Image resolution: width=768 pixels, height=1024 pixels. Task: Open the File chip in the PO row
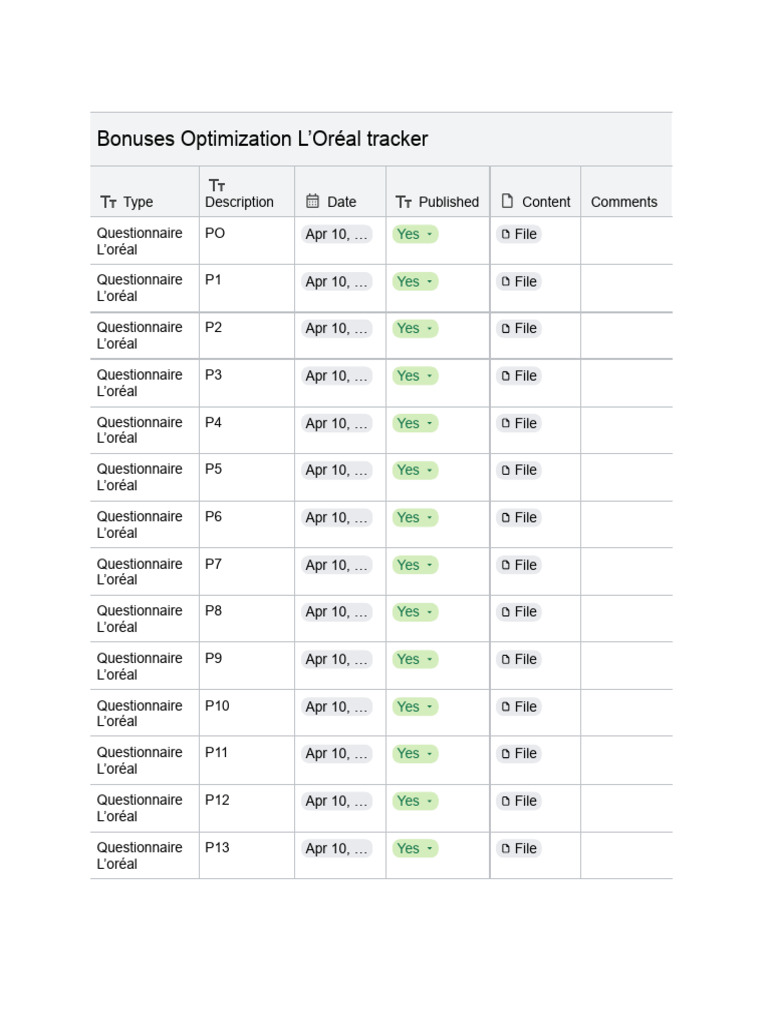[519, 234]
